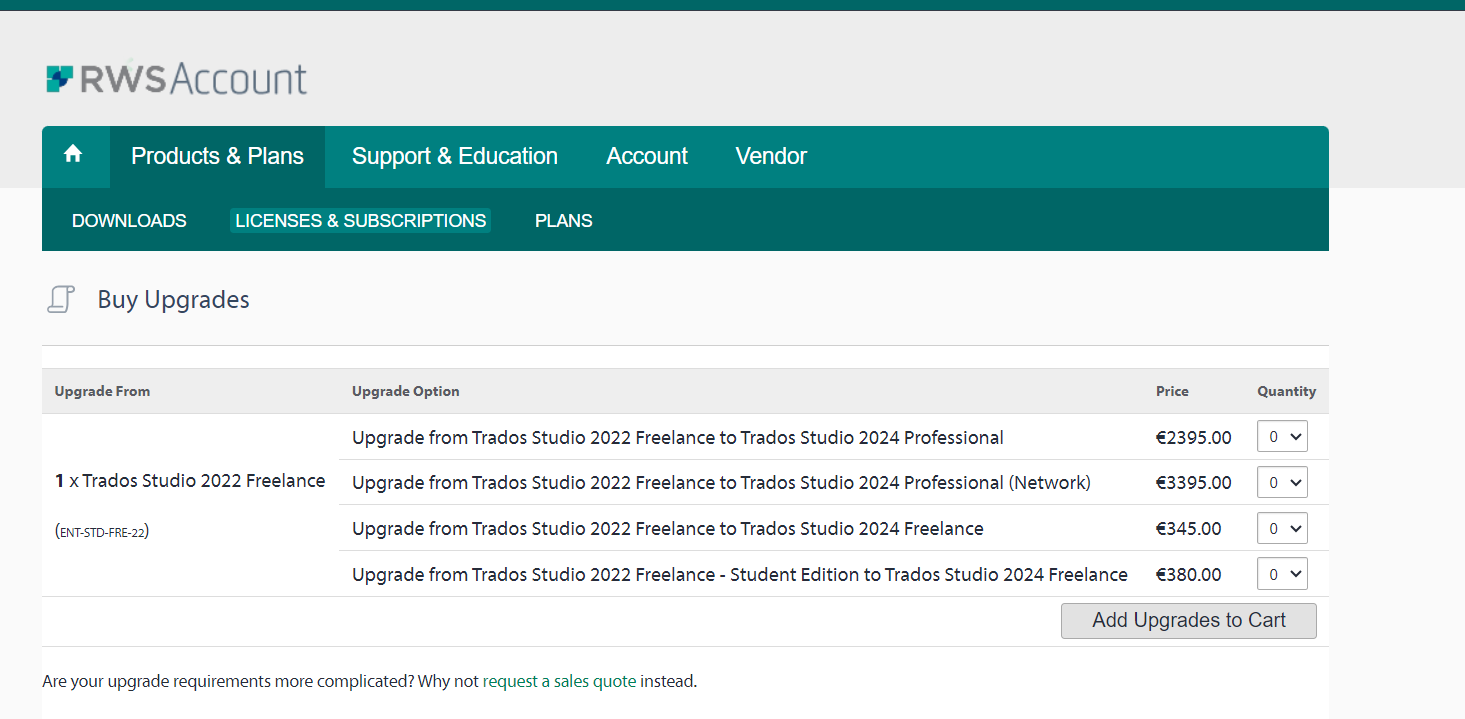Open the Account tab
The height and width of the screenshot is (719, 1465).
(647, 156)
